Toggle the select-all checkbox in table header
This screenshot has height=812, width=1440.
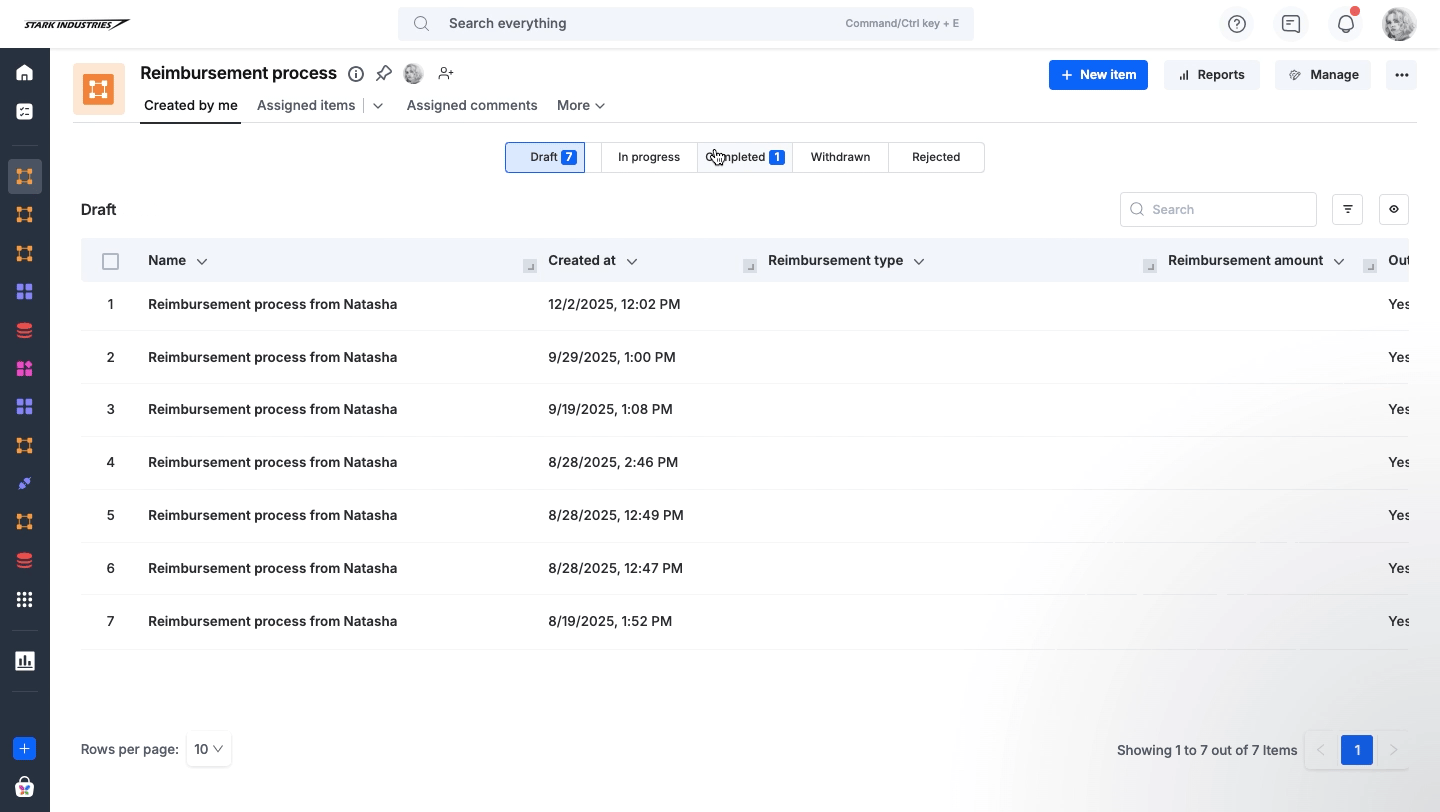tap(111, 261)
